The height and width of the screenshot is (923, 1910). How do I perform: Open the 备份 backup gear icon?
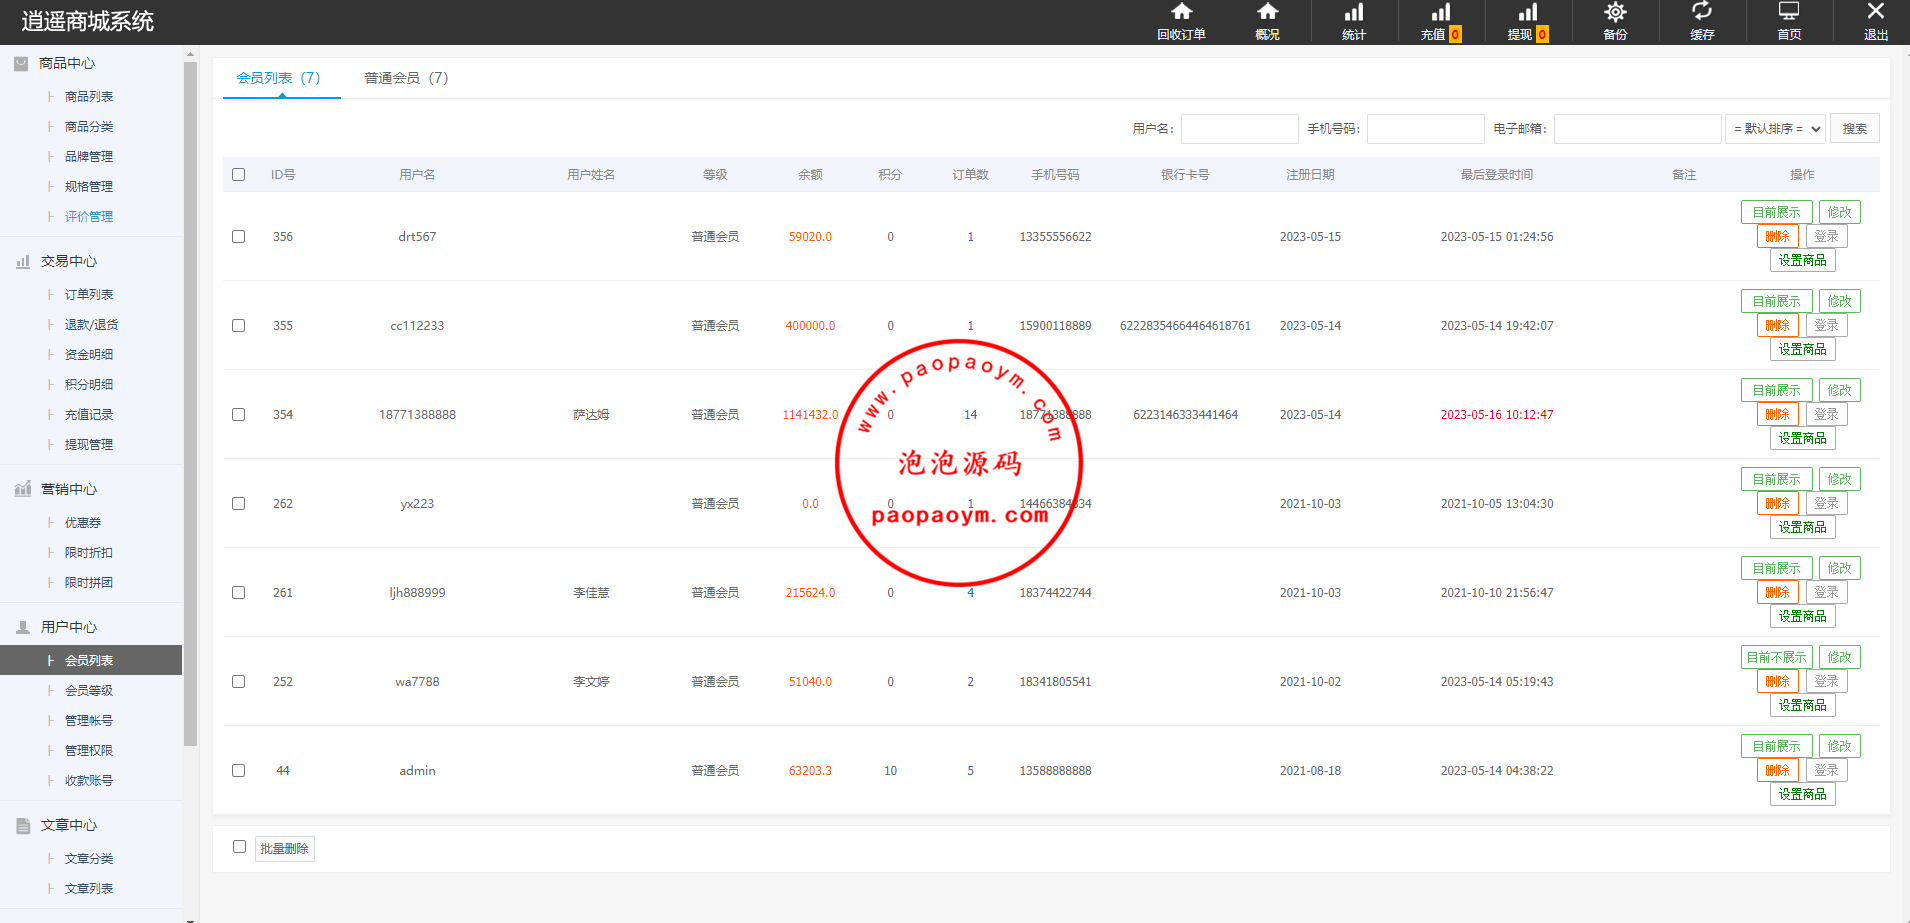[x=1614, y=13]
